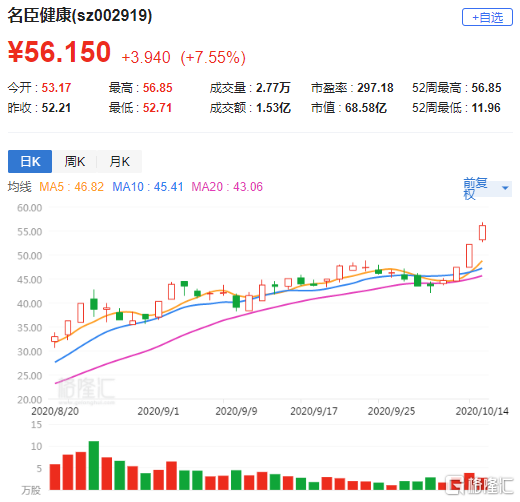Add stock to watchlist with +自选 button
The width and height of the screenshot is (520, 502).
[487, 17]
